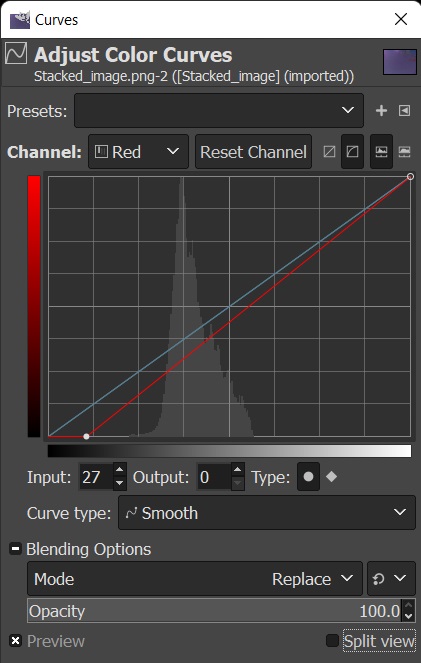421x663 pixels.
Task: Decrease the Output value
Action: (x=238, y=484)
